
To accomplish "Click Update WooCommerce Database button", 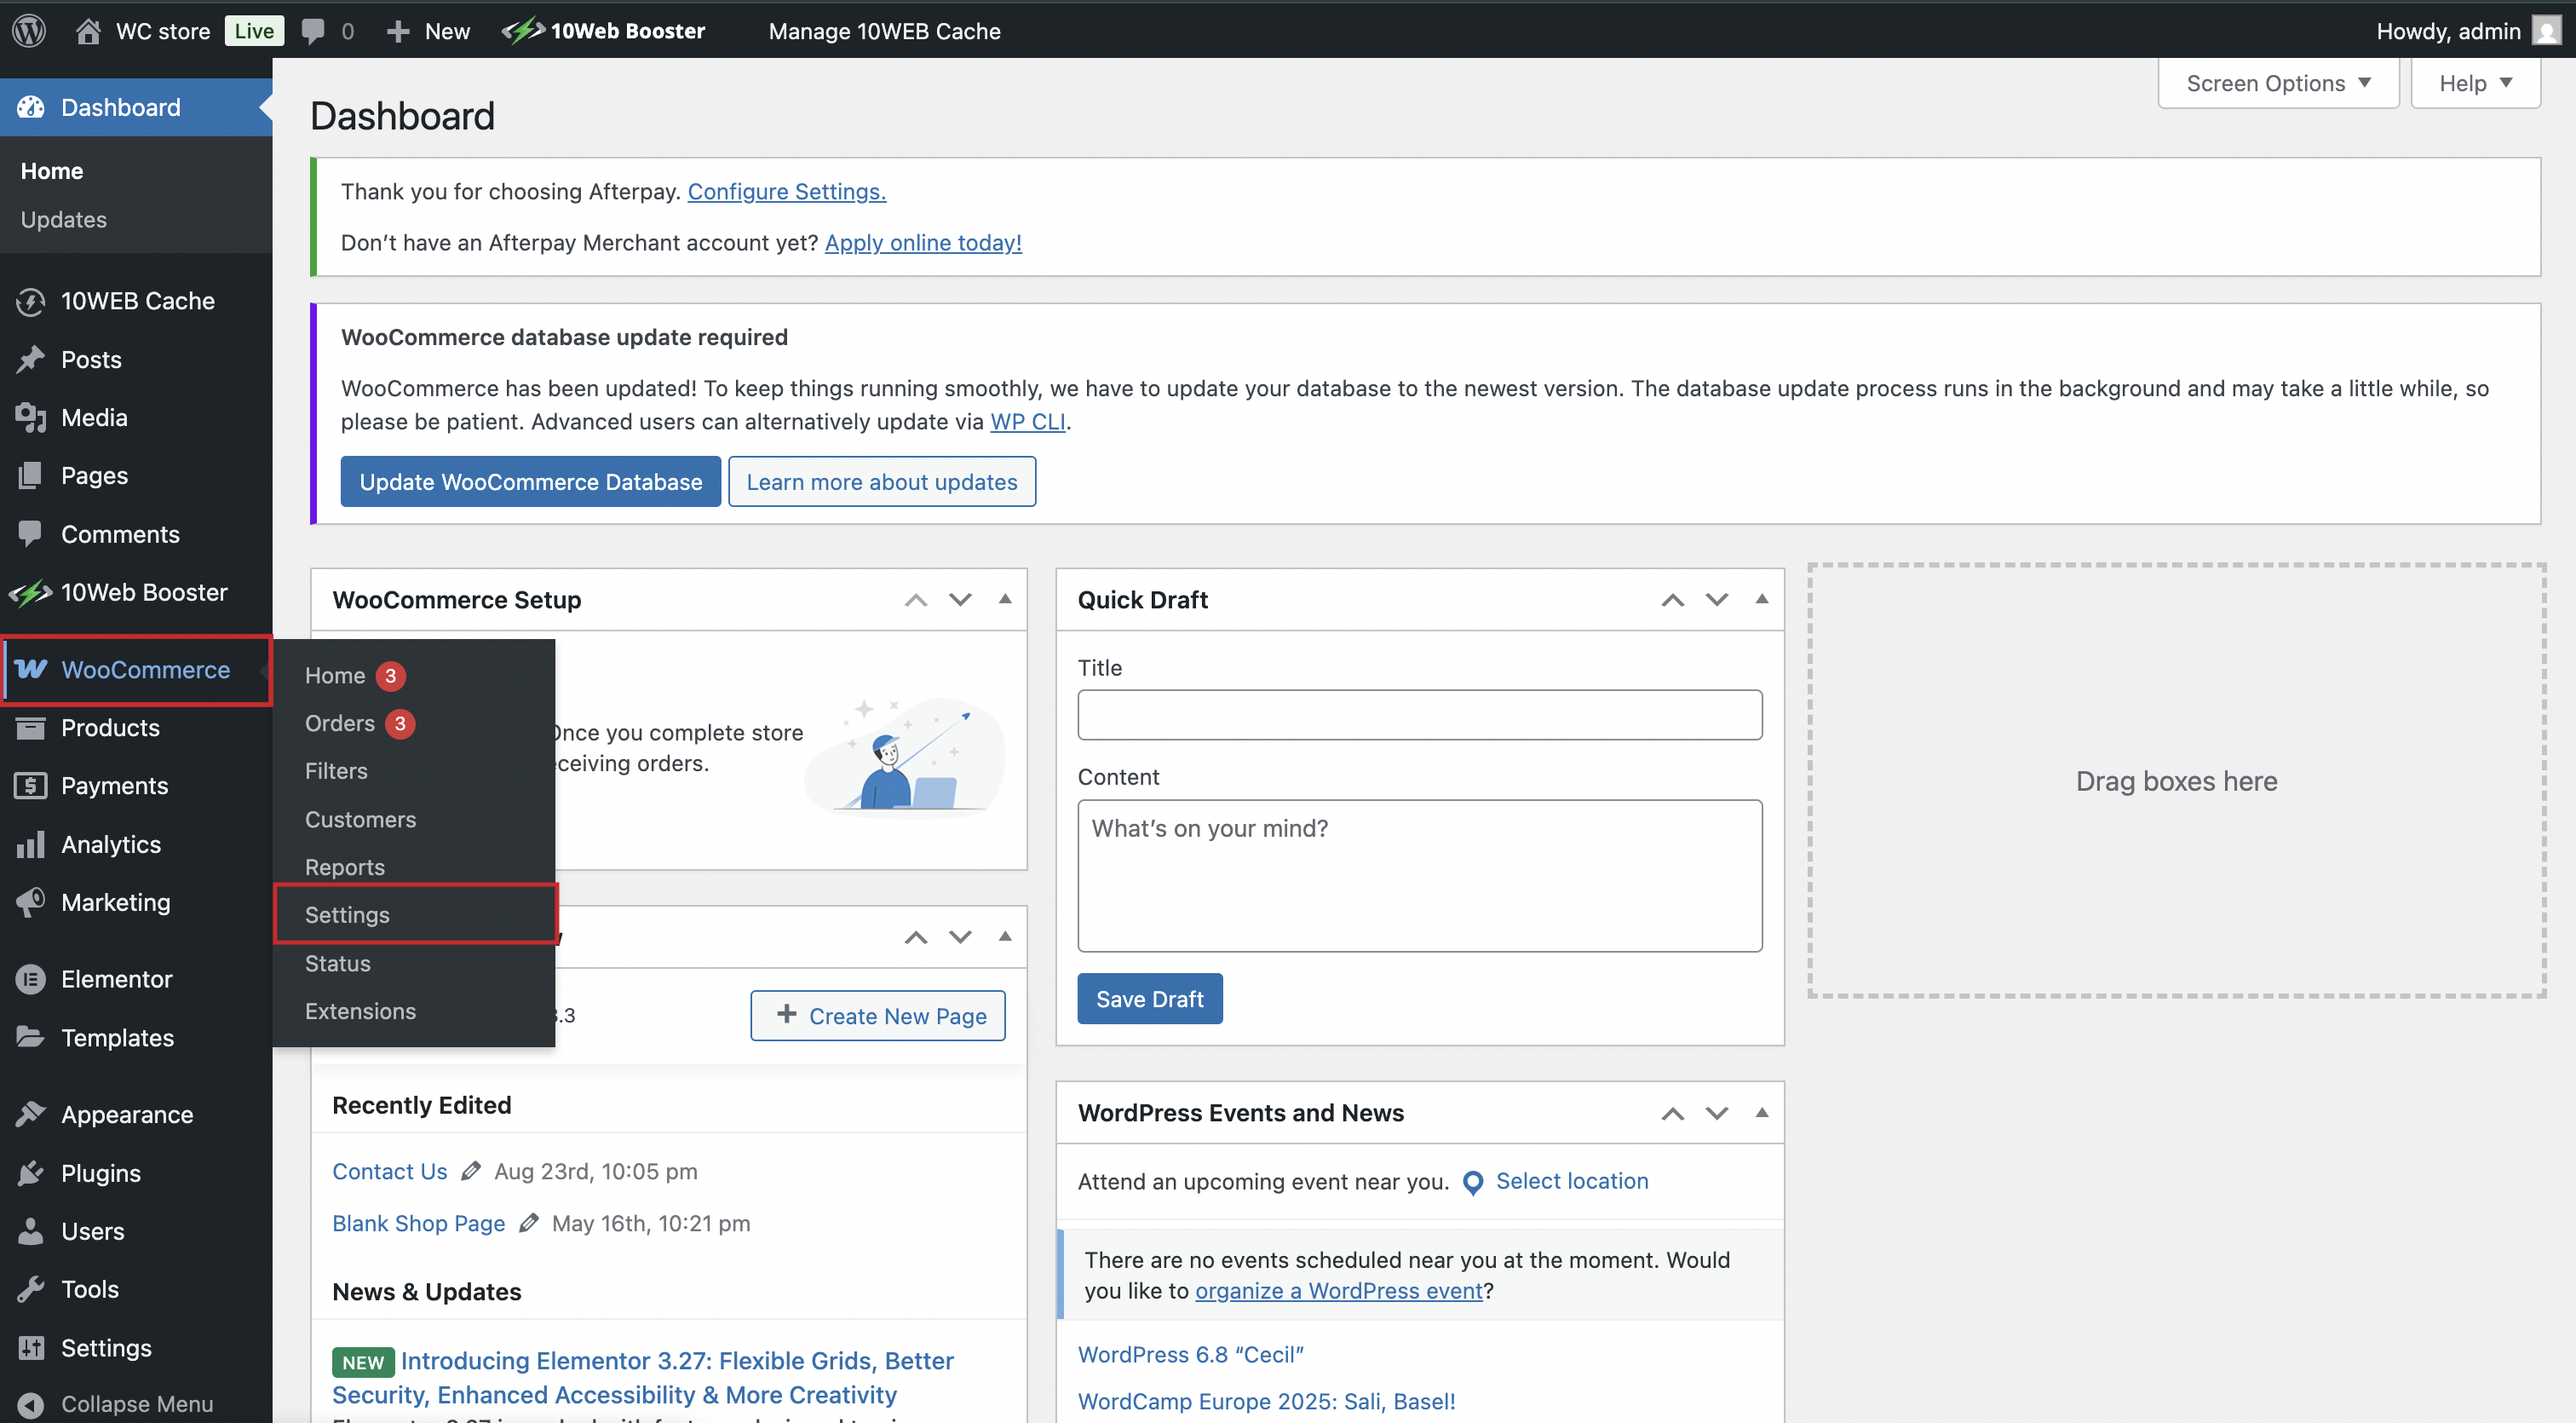I will pos(530,481).
